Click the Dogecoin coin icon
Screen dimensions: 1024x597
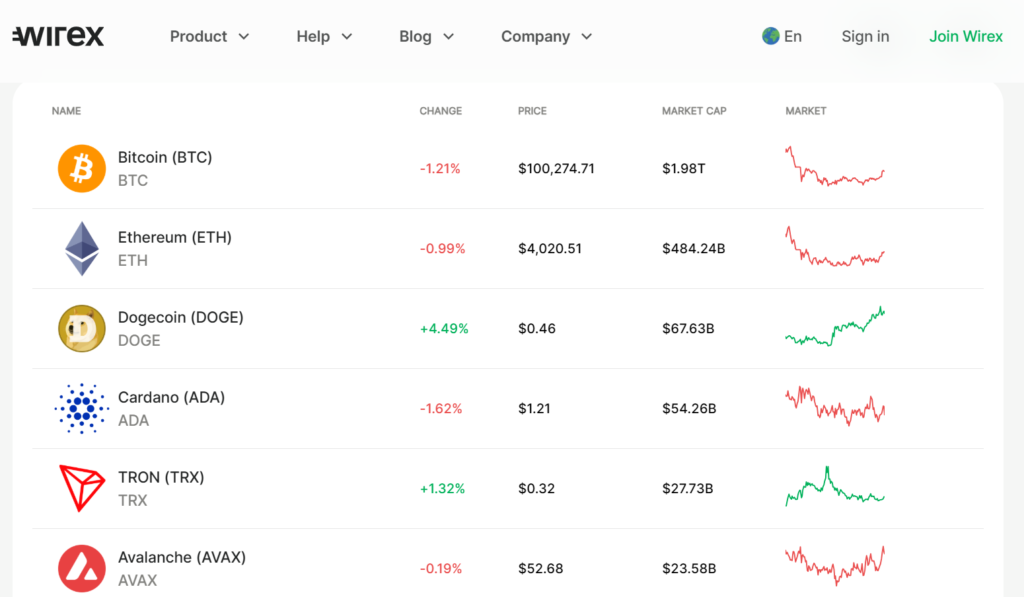pos(82,329)
